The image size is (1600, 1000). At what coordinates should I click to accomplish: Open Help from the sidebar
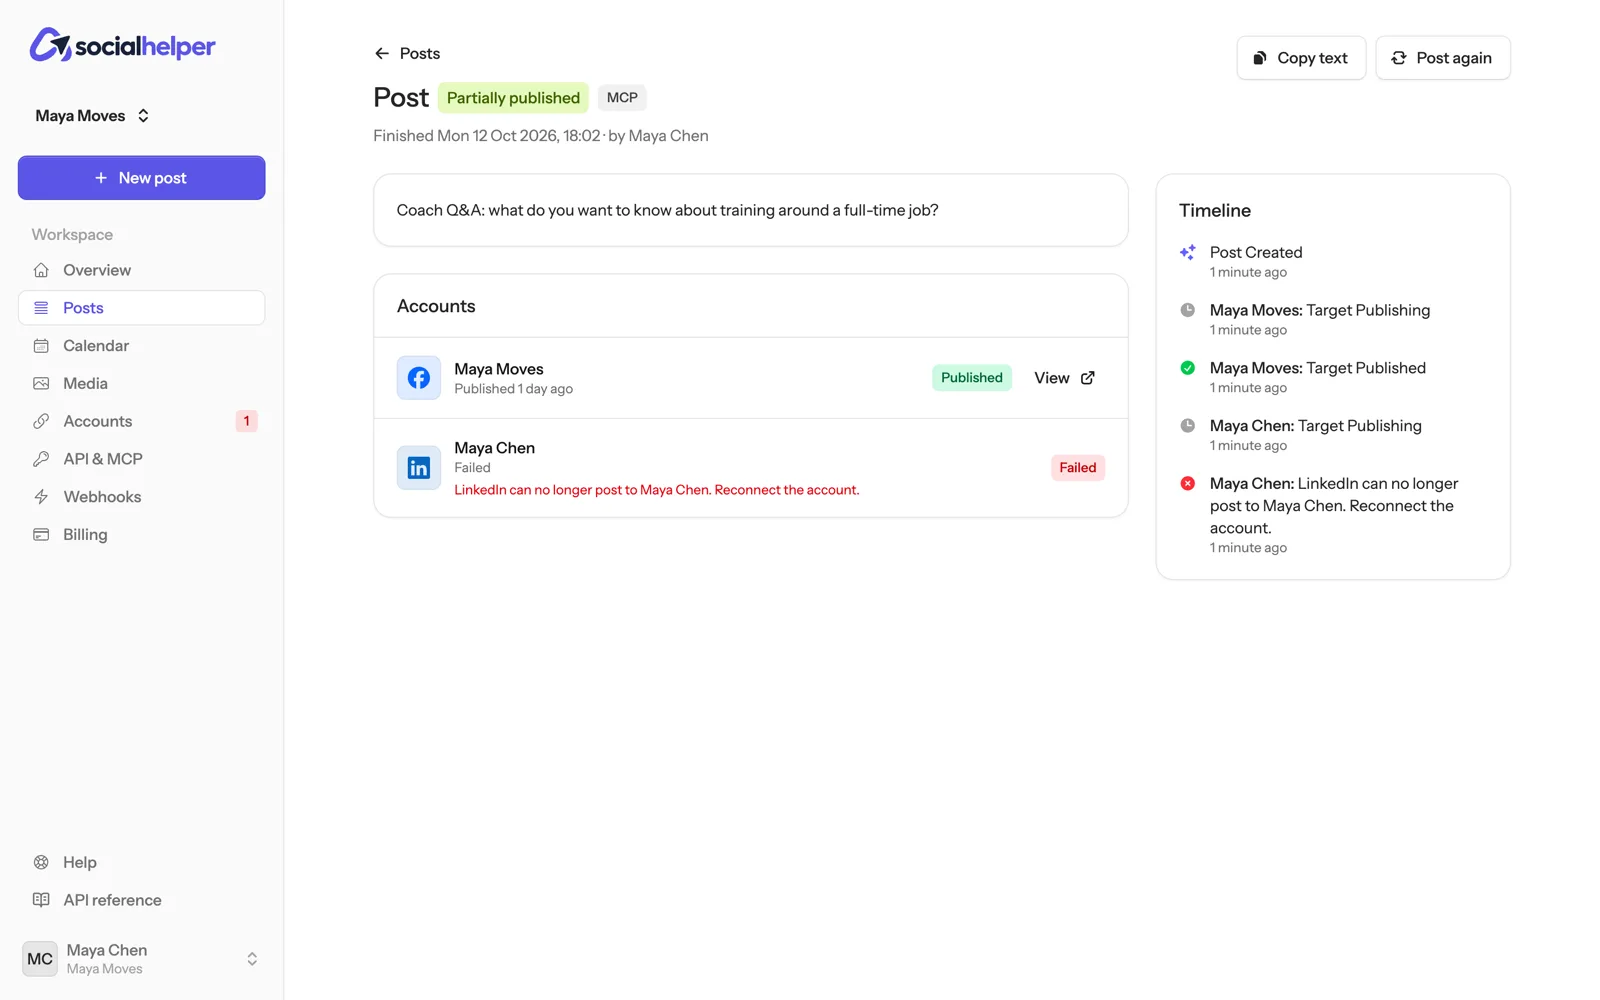pos(141,862)
